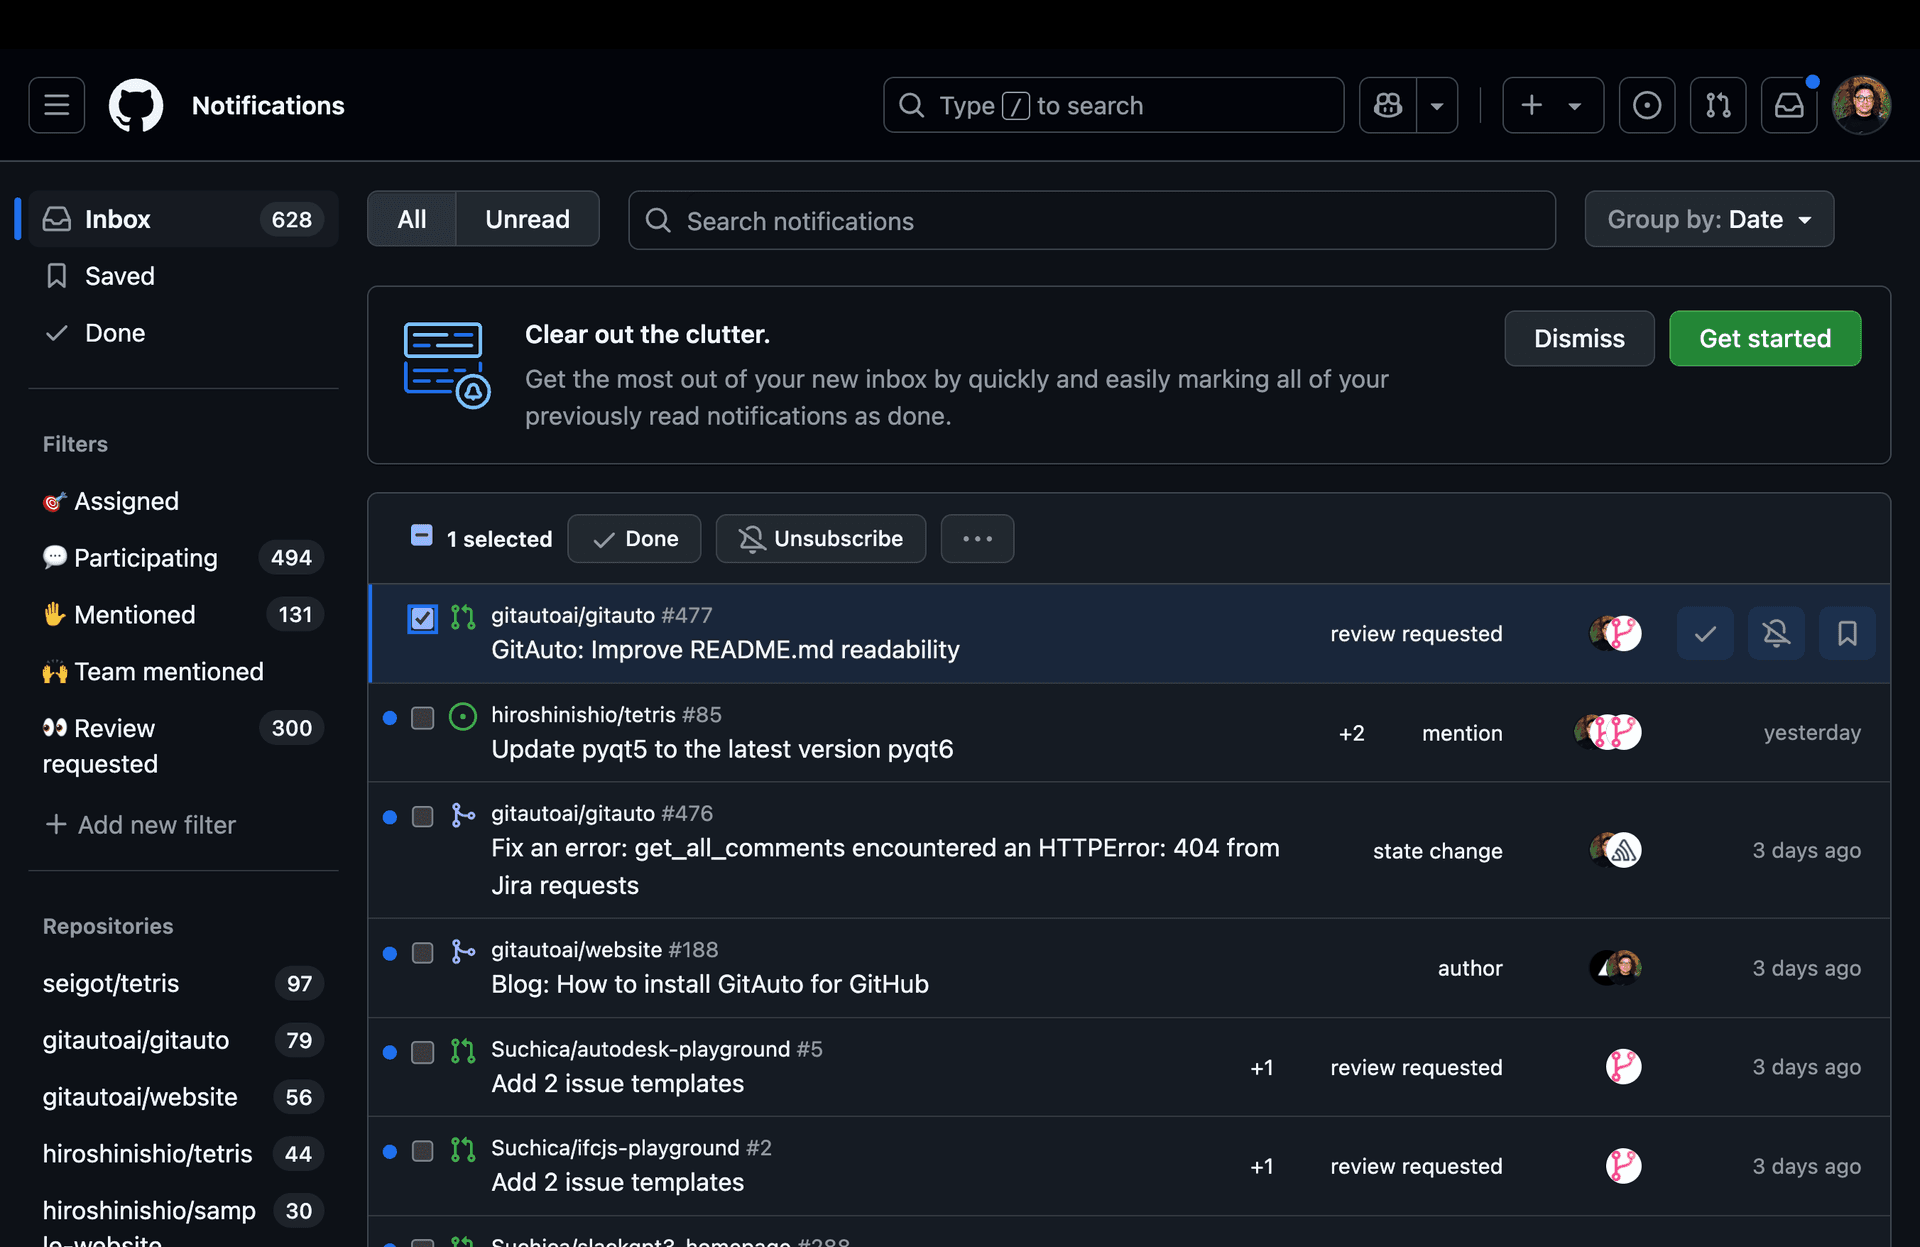Switch to the Unread tab
Image resolution: width=1920 pixels, height=1247 pixels.
click(527, 218)
